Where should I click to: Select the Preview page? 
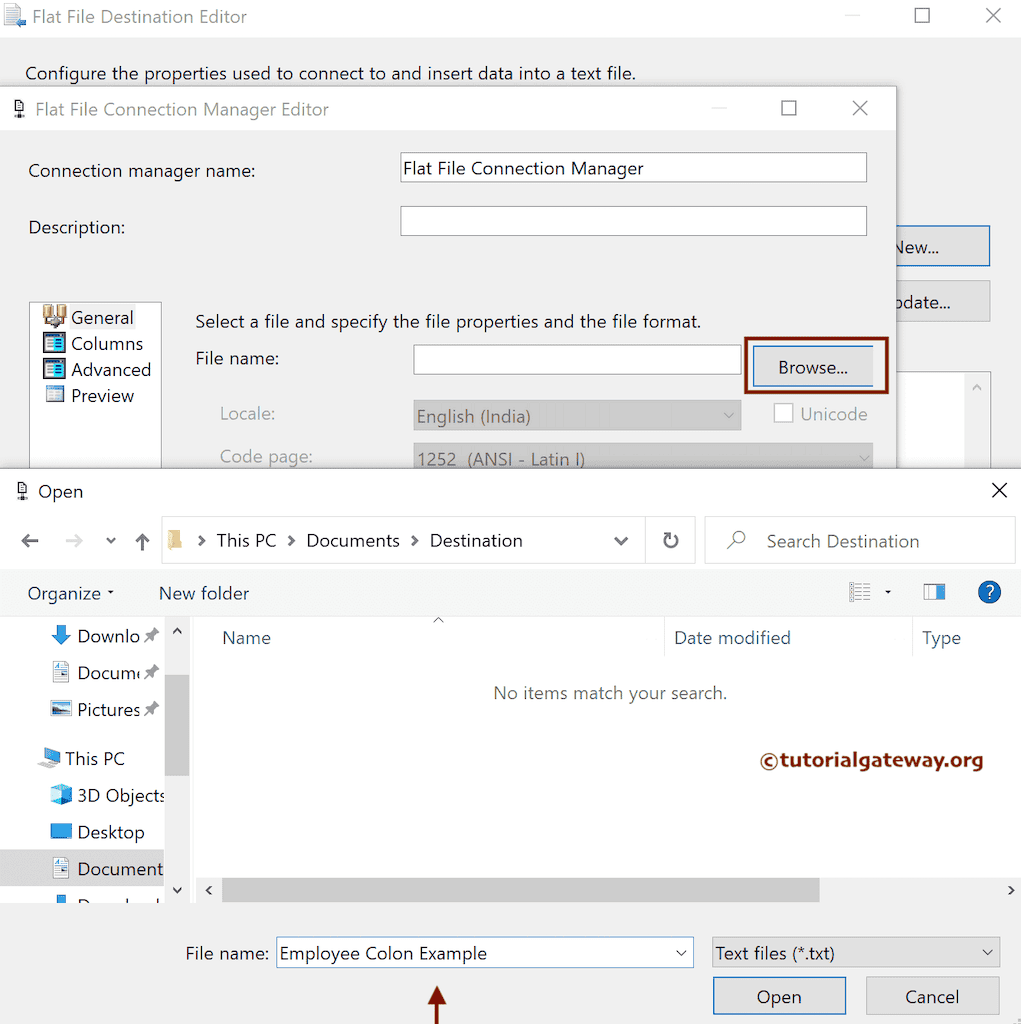click(x=103, y=395)
